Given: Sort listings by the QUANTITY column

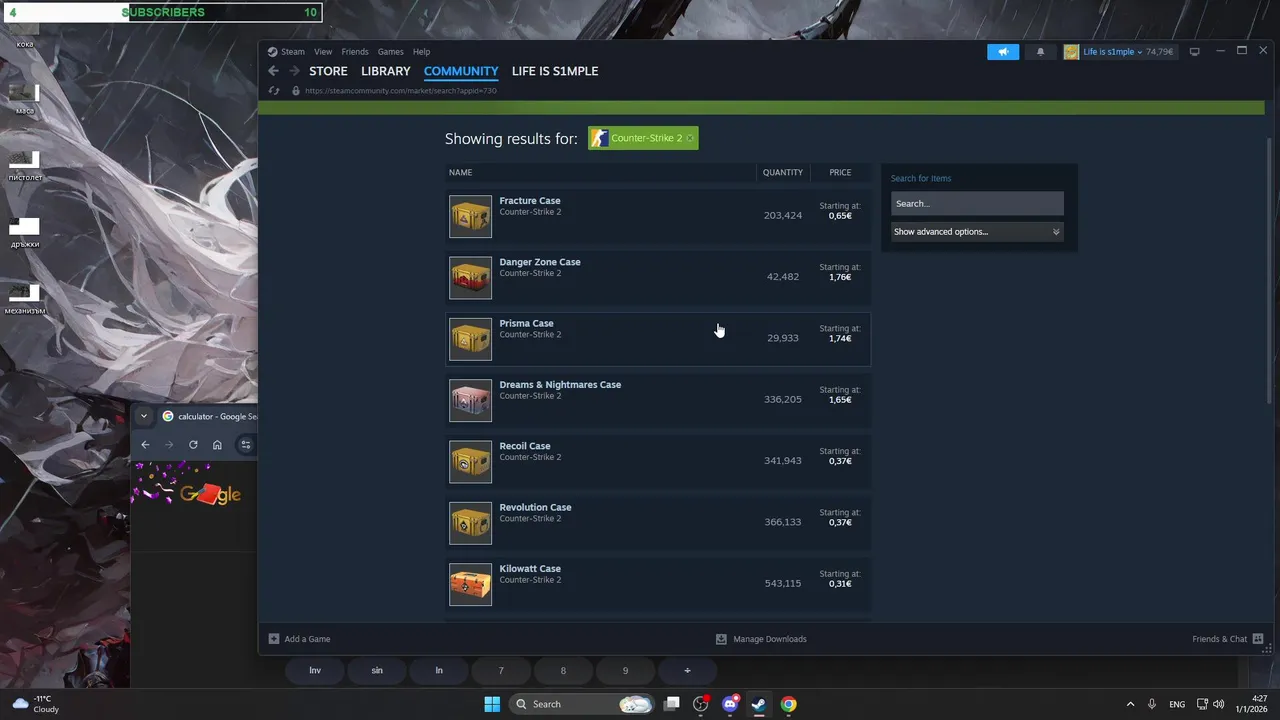Looking at the screenshot, I should click(783, 172).
